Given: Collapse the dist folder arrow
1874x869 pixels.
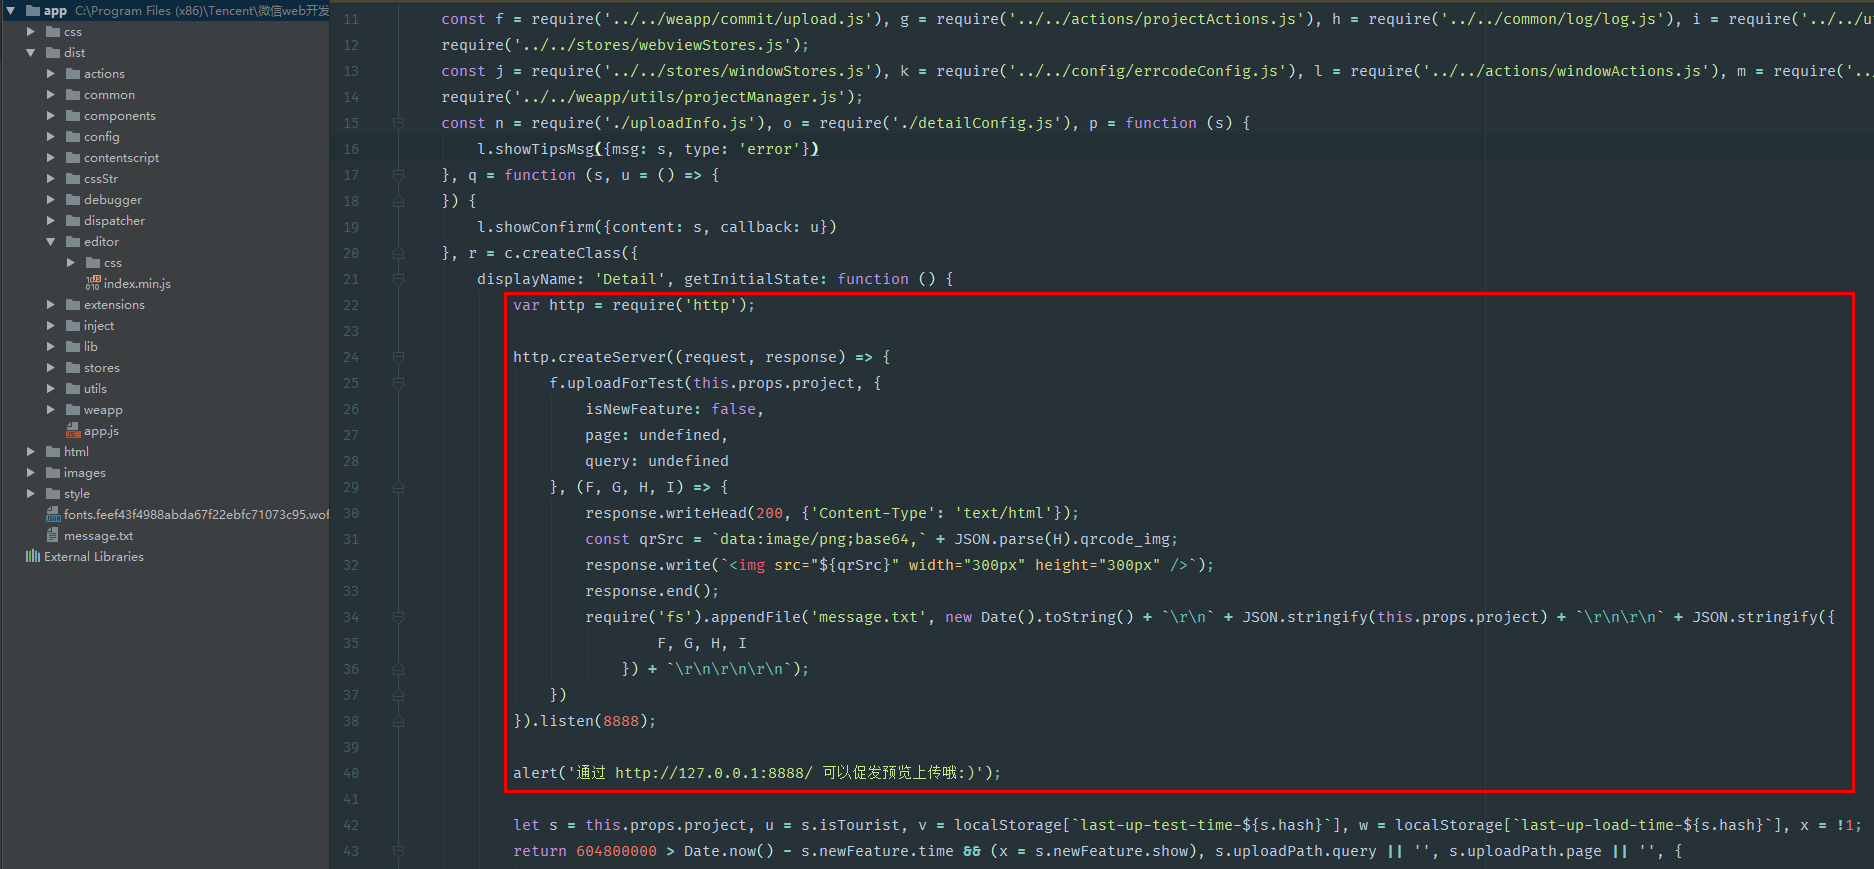Looking at the screenshot, I should point(31,53).
